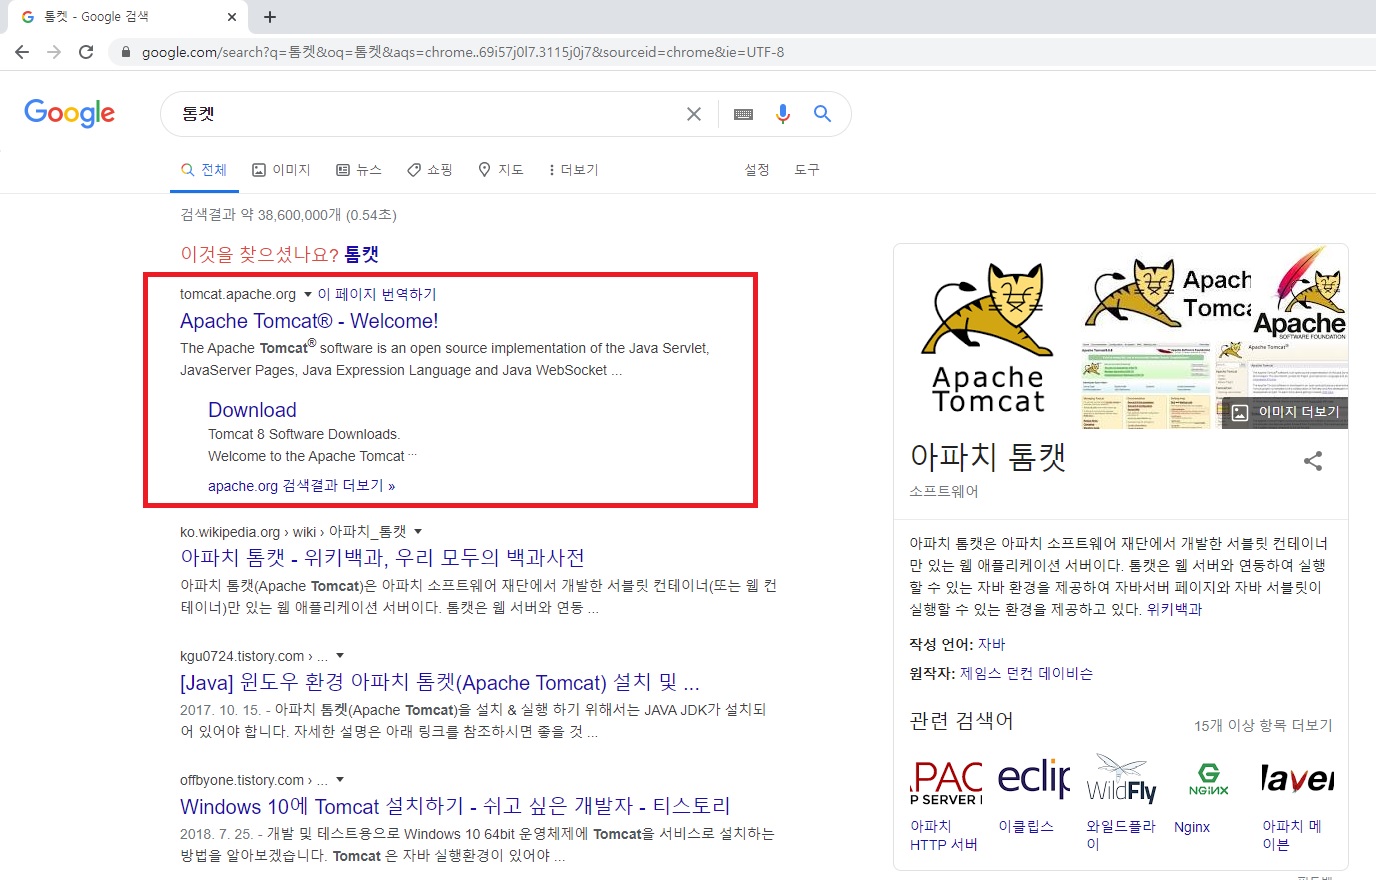
Task: Click suggested spelling 톰캣 link
Action: pyautogui.click(x=362, y=254)
